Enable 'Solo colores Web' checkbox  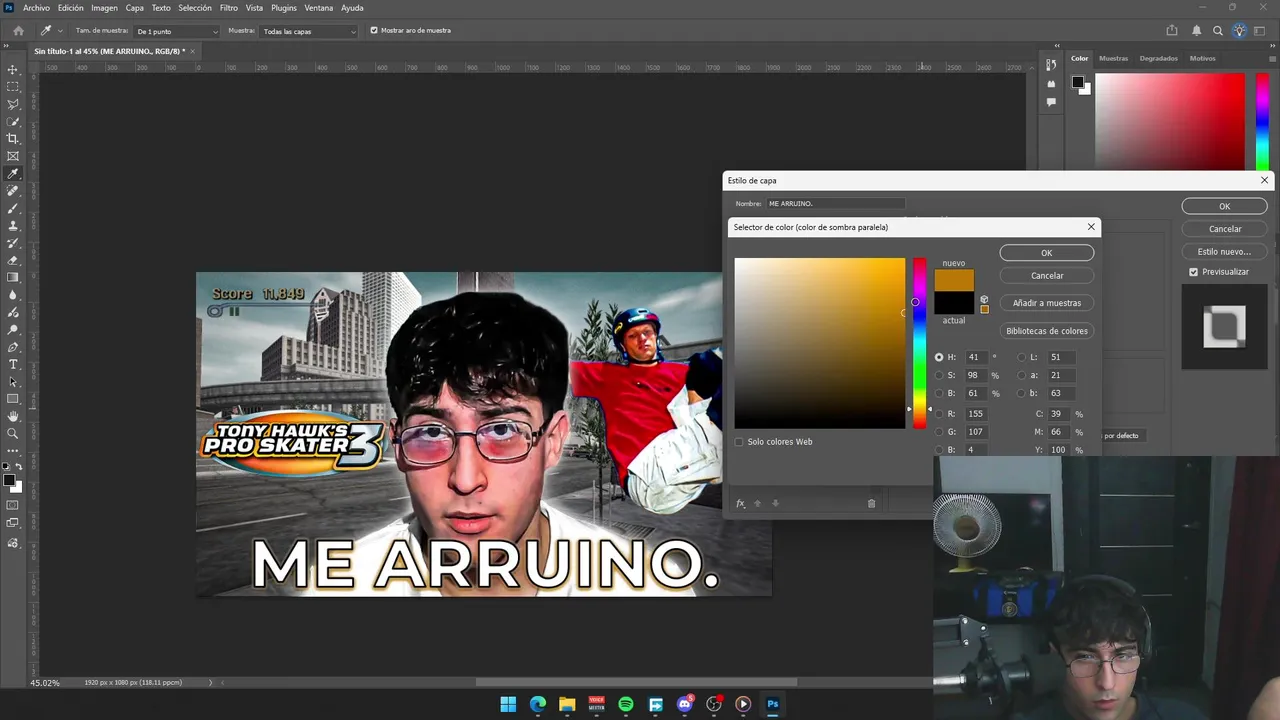click(739, 442)
